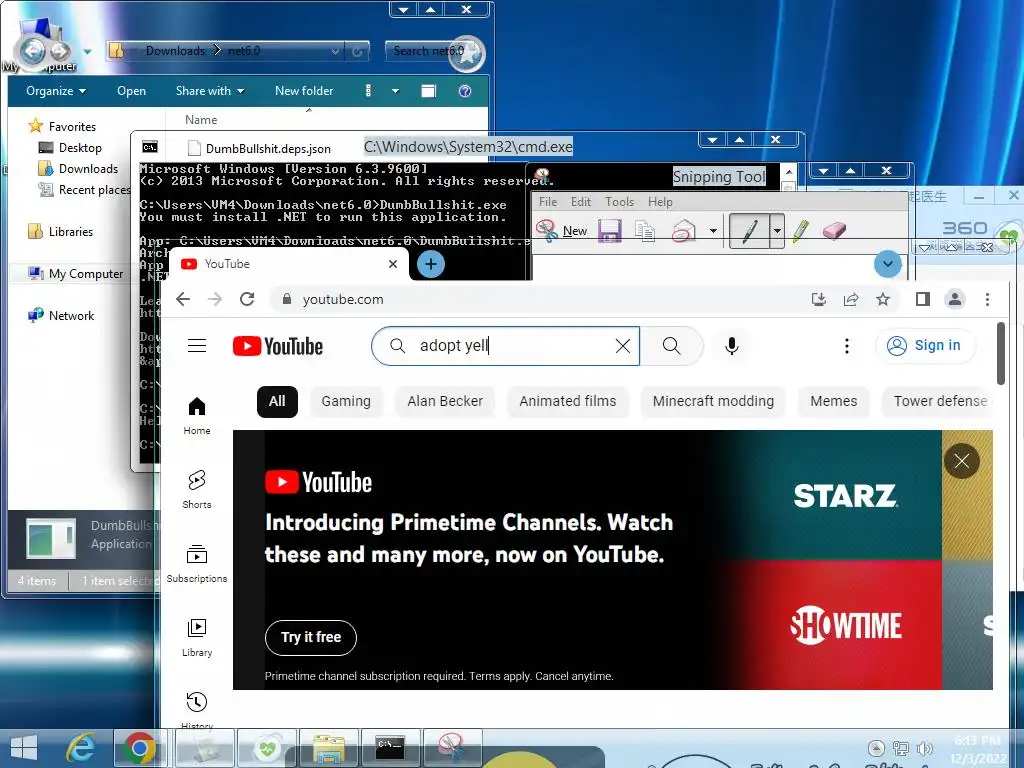Image resolution: width=1024 pixels, height=768 pixels.
Task: Click the YouTube page vertical scrollbar
Action: (1000, 353)
